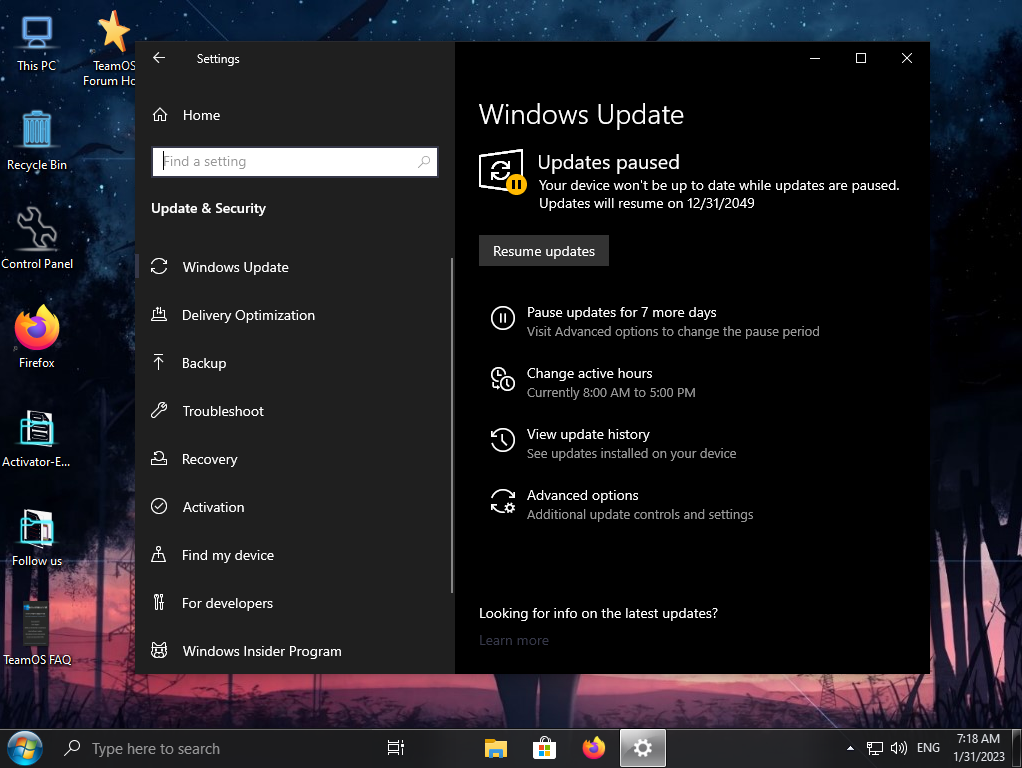Image resolution: width=1022 pixels, height=768 pixels.
Task: Select the Activator-E... desktop icon
Action: 36,439
